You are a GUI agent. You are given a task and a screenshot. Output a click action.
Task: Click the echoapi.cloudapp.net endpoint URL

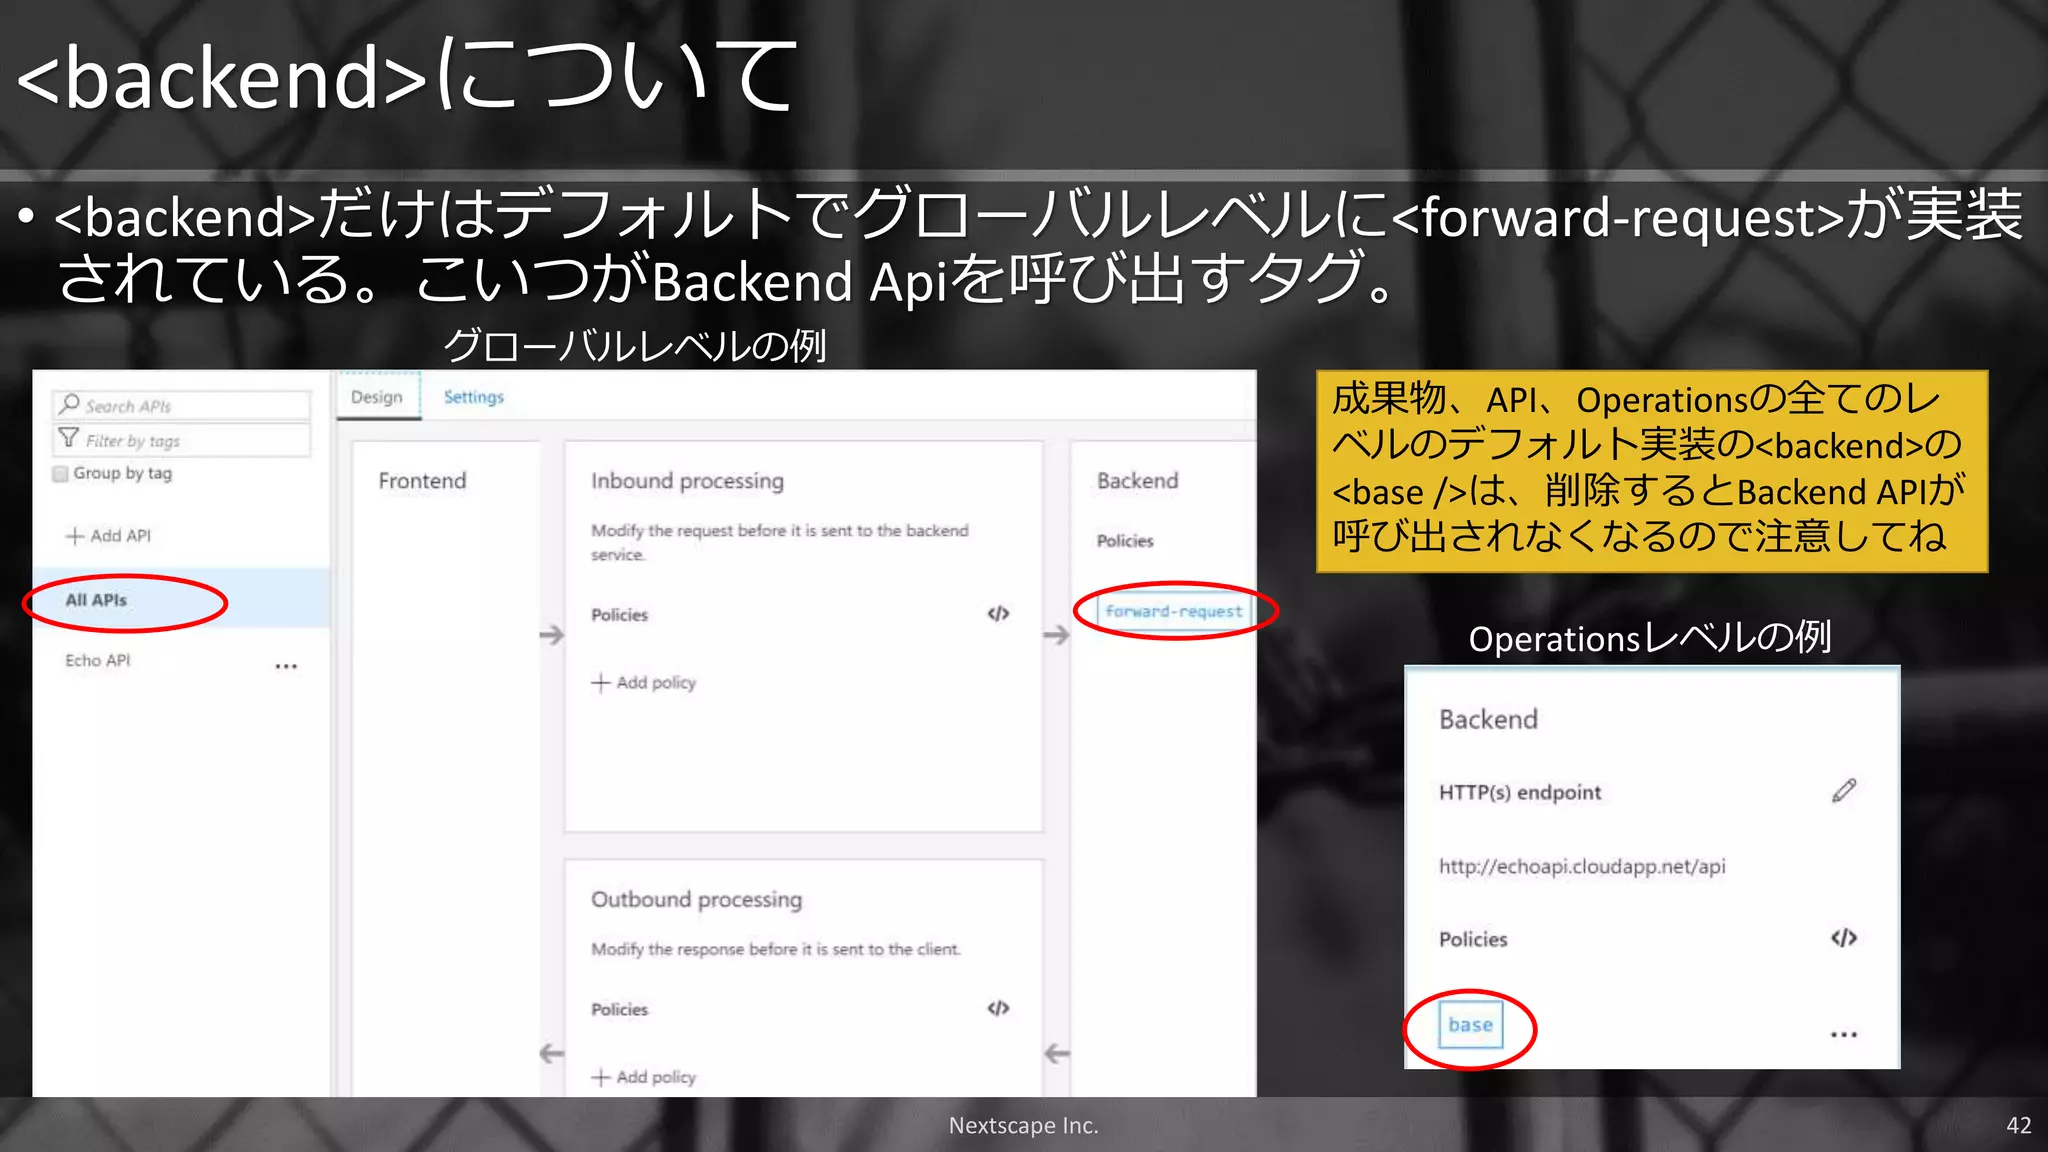coord(1582,867)
